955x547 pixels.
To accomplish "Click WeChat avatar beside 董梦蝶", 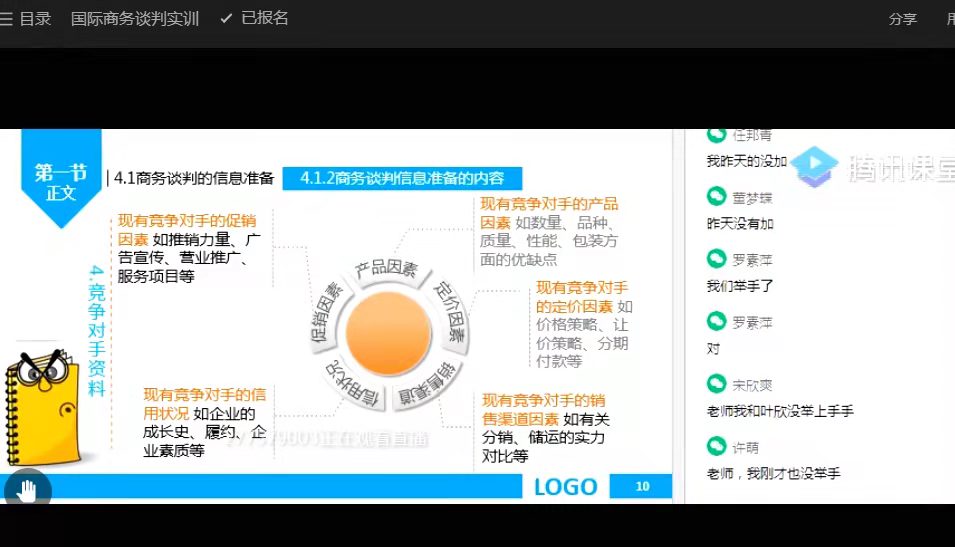I will click(x=716, y=196).
